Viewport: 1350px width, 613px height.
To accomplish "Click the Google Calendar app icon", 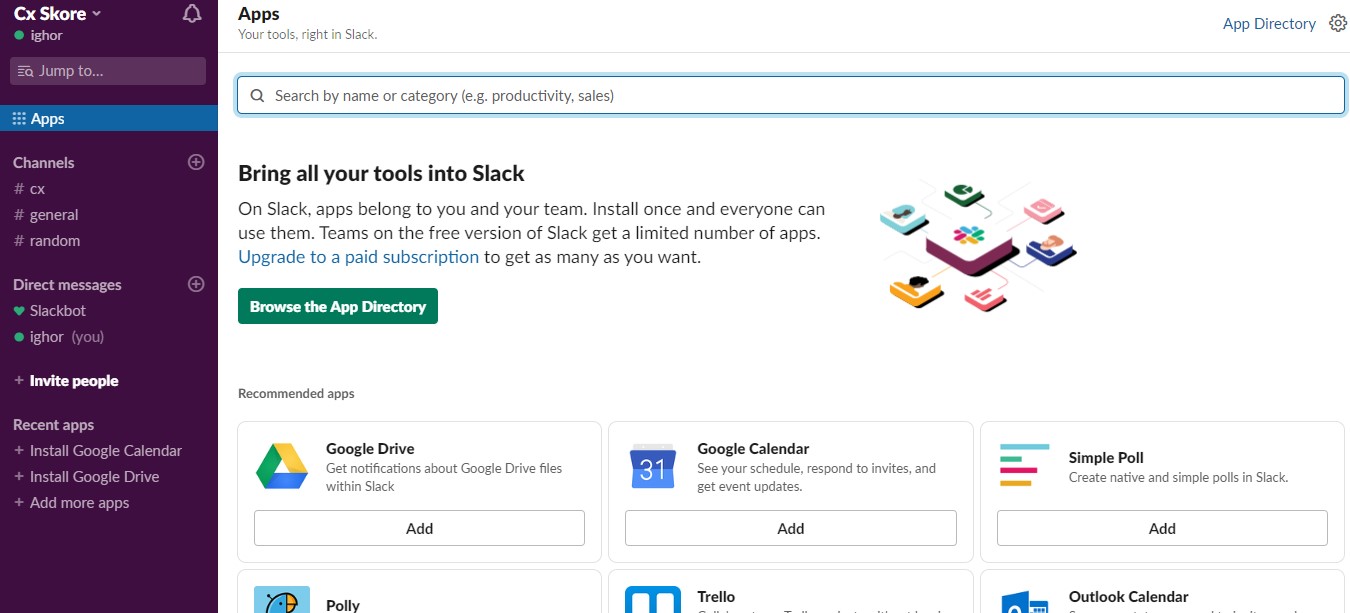I will pyautogui.click(x=653, y=465).
